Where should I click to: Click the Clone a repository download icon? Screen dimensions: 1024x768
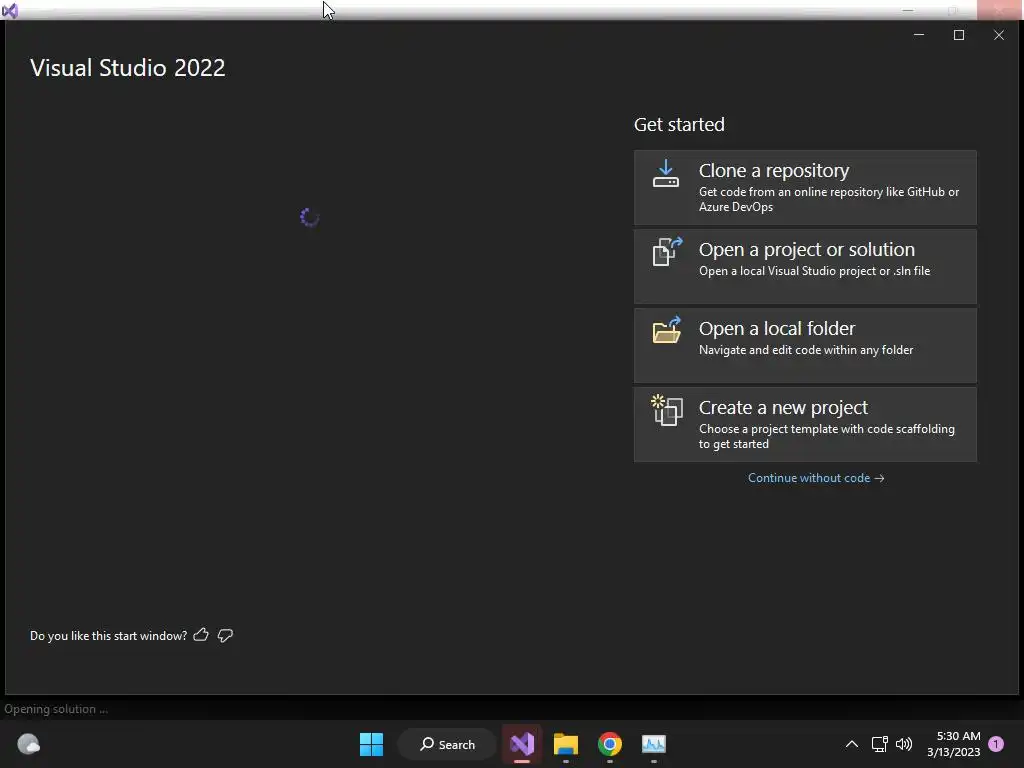coord(665,174)
